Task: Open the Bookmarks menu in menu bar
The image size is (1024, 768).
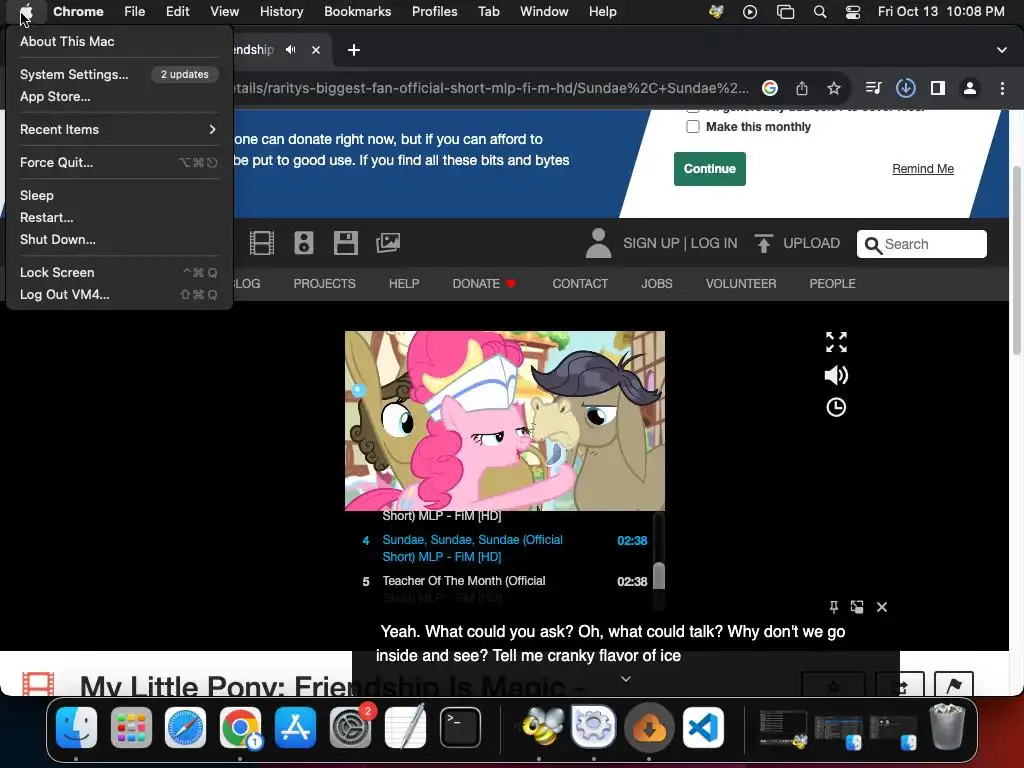Action: 357,11
